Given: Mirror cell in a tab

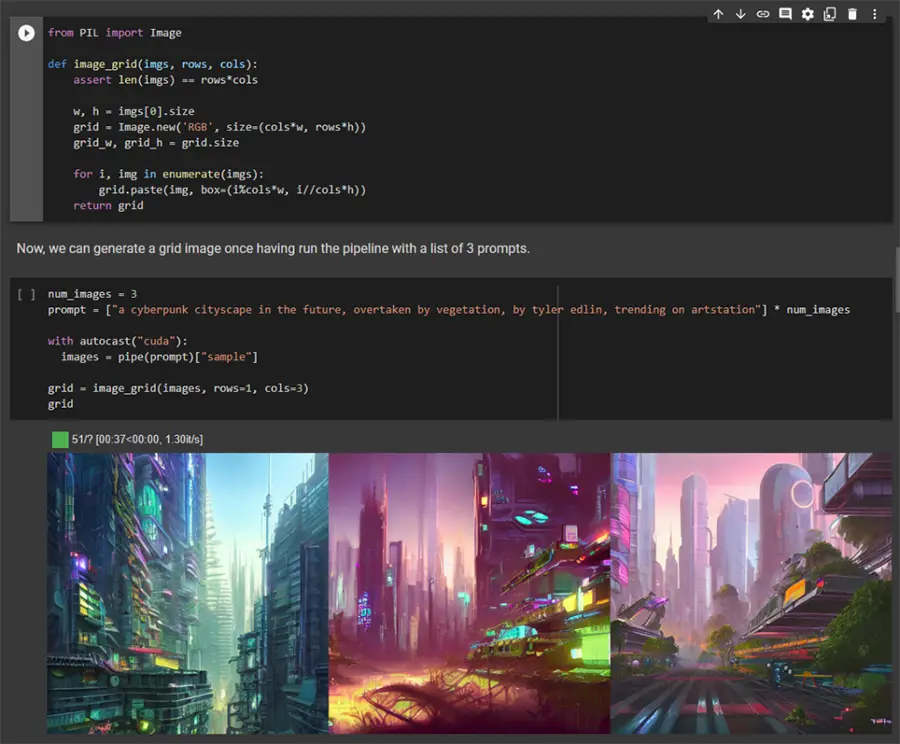Looking at the screenshot, I should point(830,14).
